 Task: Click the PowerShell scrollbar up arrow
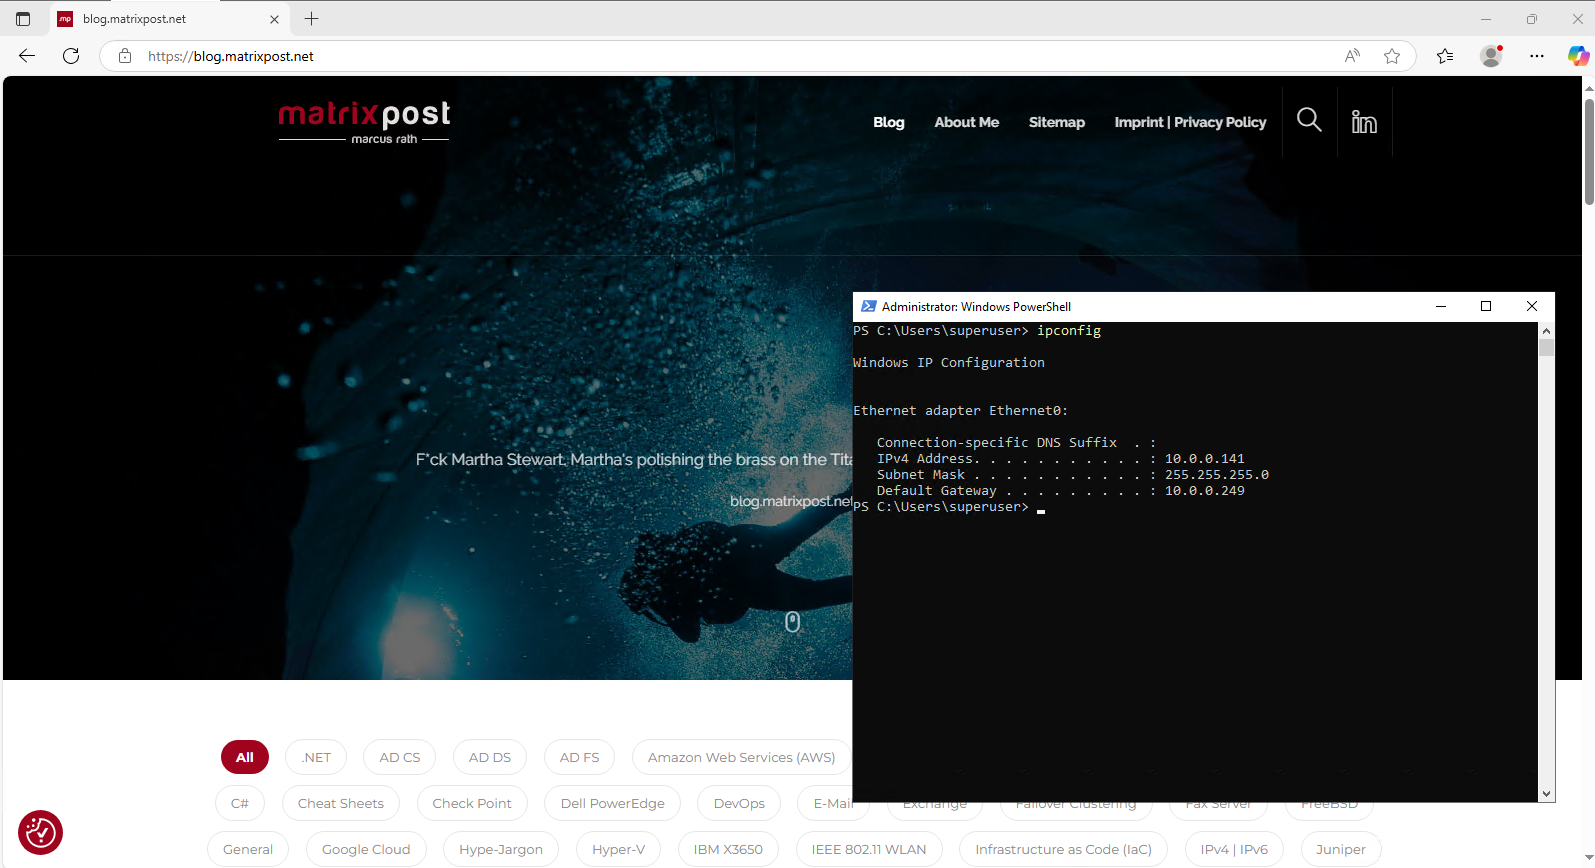tap(1547, 331)
